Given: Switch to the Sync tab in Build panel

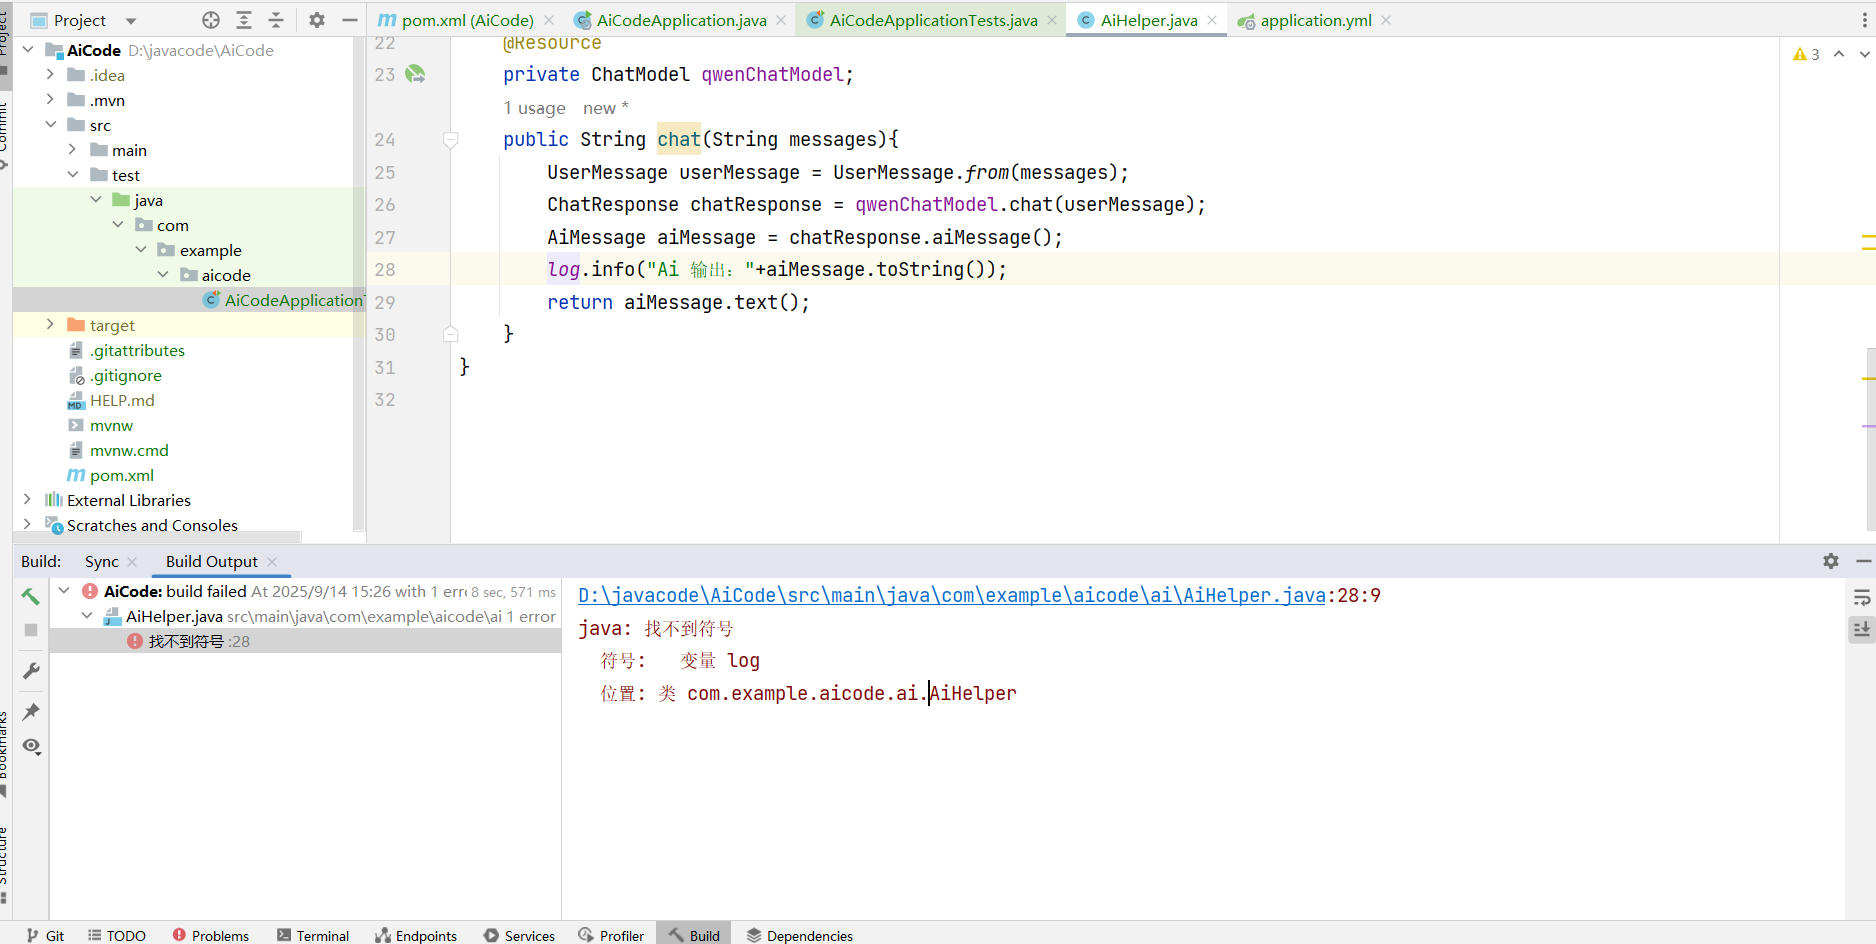Looking at the screenshot, I should 101,561.
